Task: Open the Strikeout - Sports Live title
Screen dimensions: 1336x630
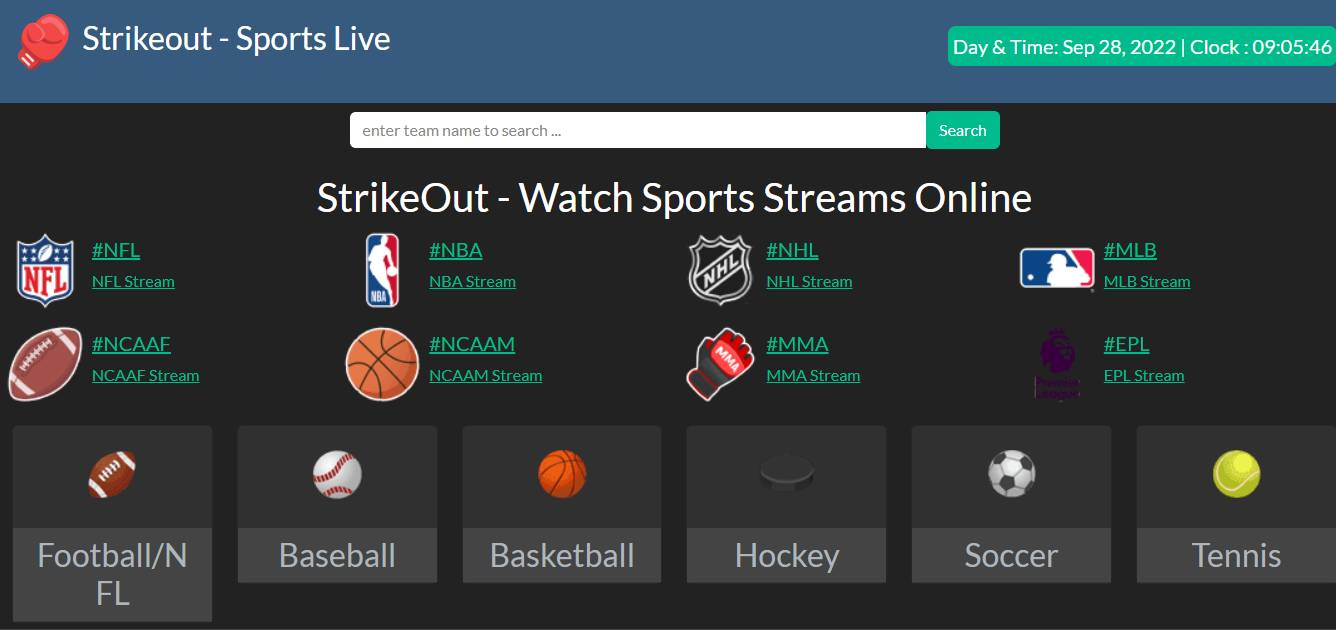Action: coord(236,39)
